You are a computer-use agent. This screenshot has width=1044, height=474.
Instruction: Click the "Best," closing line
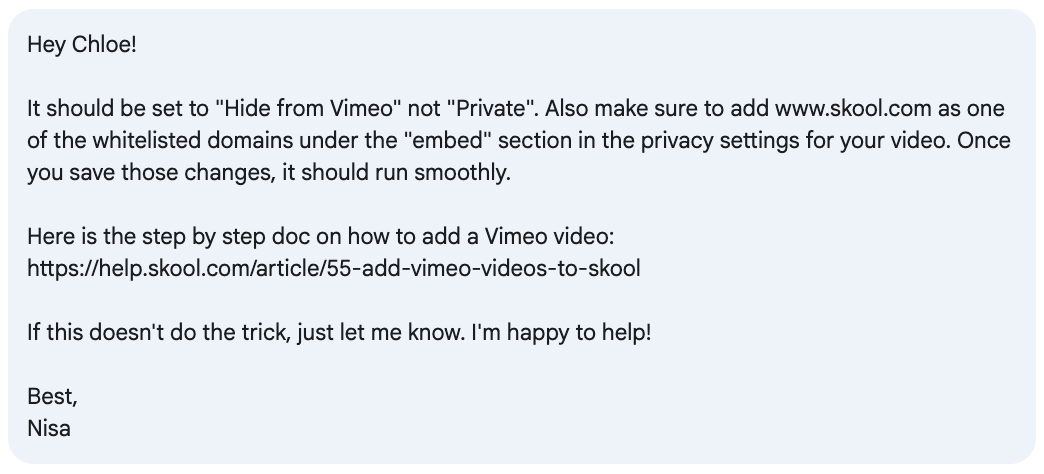click(x=53, y=396)
